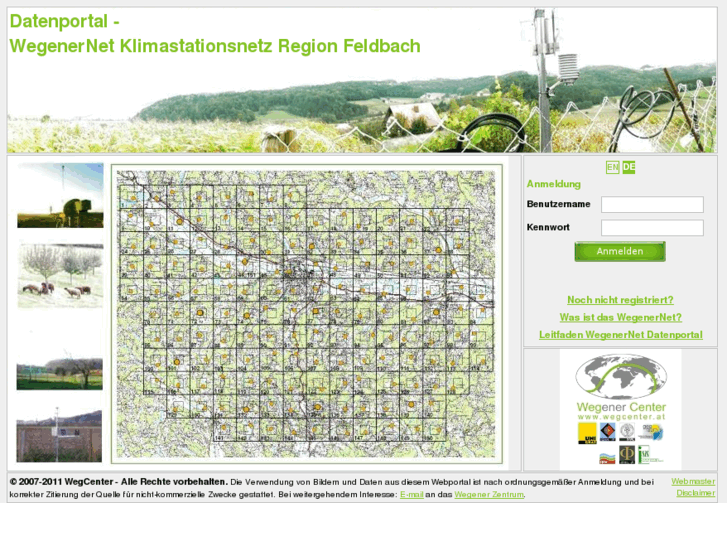727x545 pixels.
Task: Focus the Kennwort password field
Action: coord(652,228)
